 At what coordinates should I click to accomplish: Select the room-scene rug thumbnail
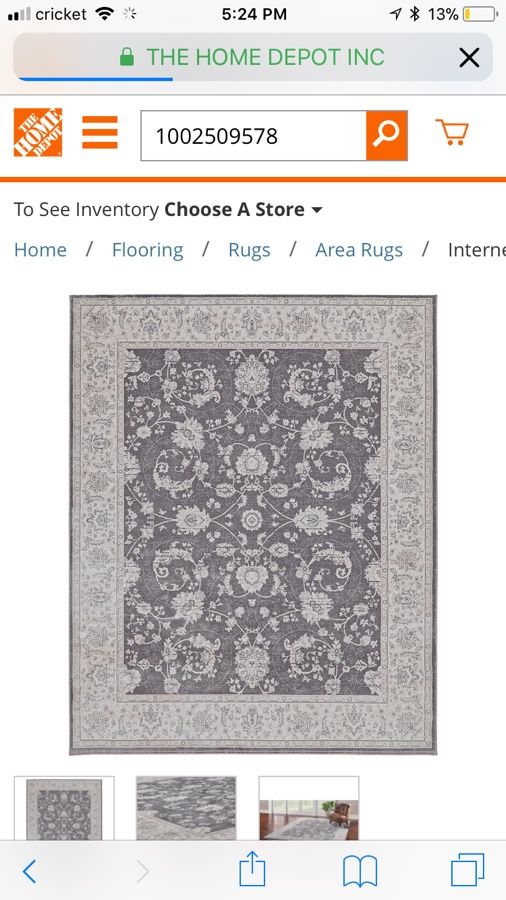point(309,809)
